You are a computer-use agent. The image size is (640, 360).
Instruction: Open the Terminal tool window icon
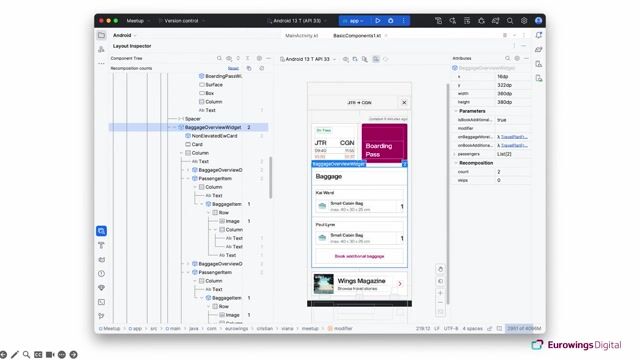point(102,302)
